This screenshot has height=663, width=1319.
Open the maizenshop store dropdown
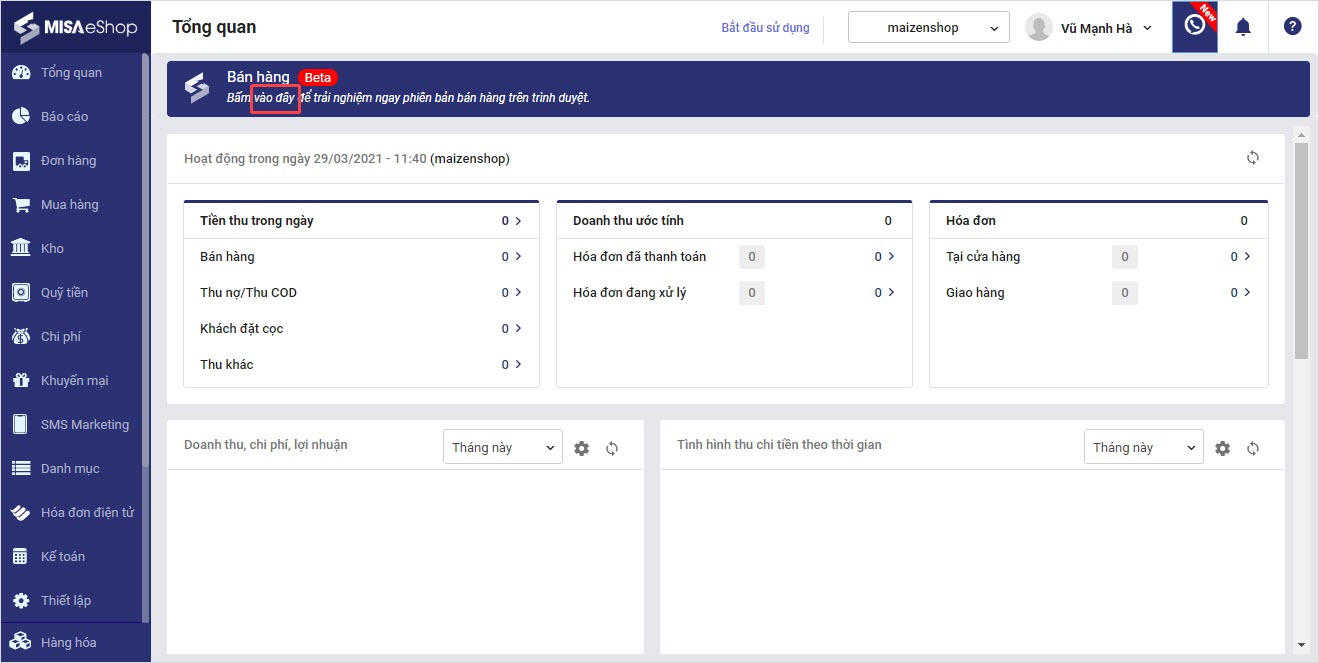[927, 28]
